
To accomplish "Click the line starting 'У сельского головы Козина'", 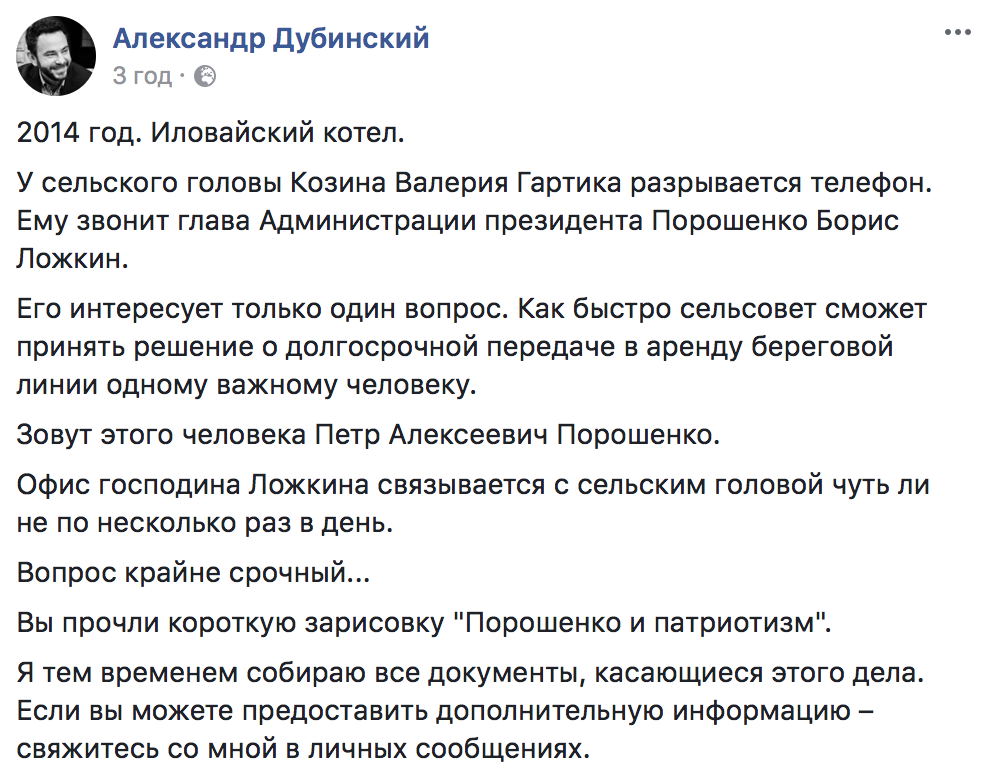I will 474,183.
